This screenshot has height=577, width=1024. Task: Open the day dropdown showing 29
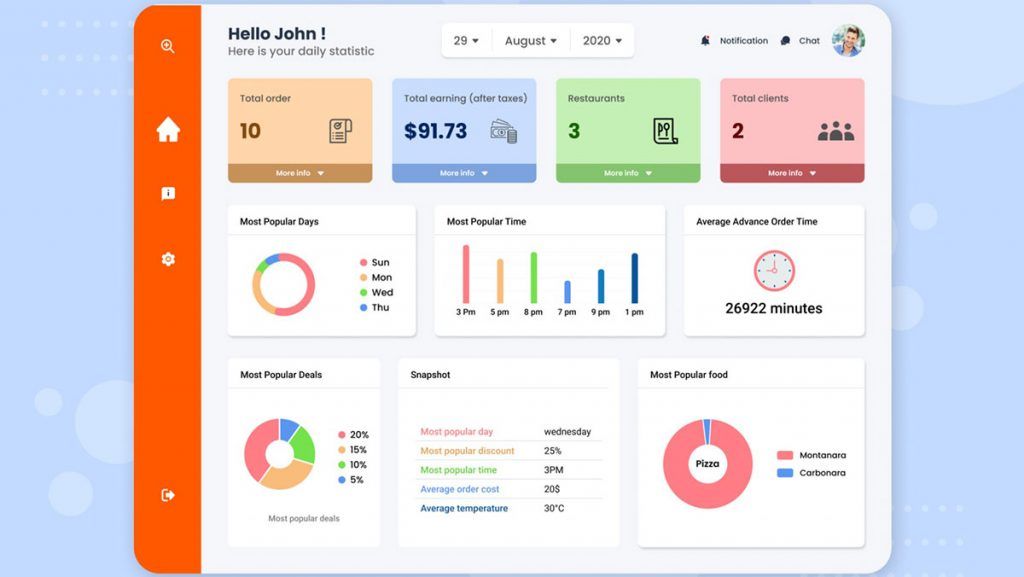coord(466,40)
